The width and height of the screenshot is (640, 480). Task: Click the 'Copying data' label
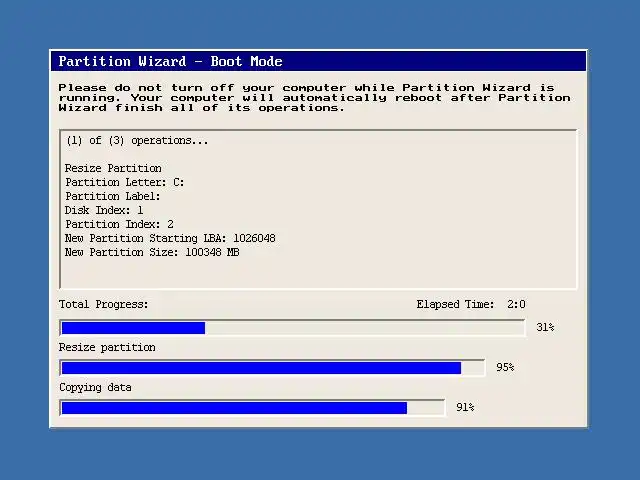(96, 387)
